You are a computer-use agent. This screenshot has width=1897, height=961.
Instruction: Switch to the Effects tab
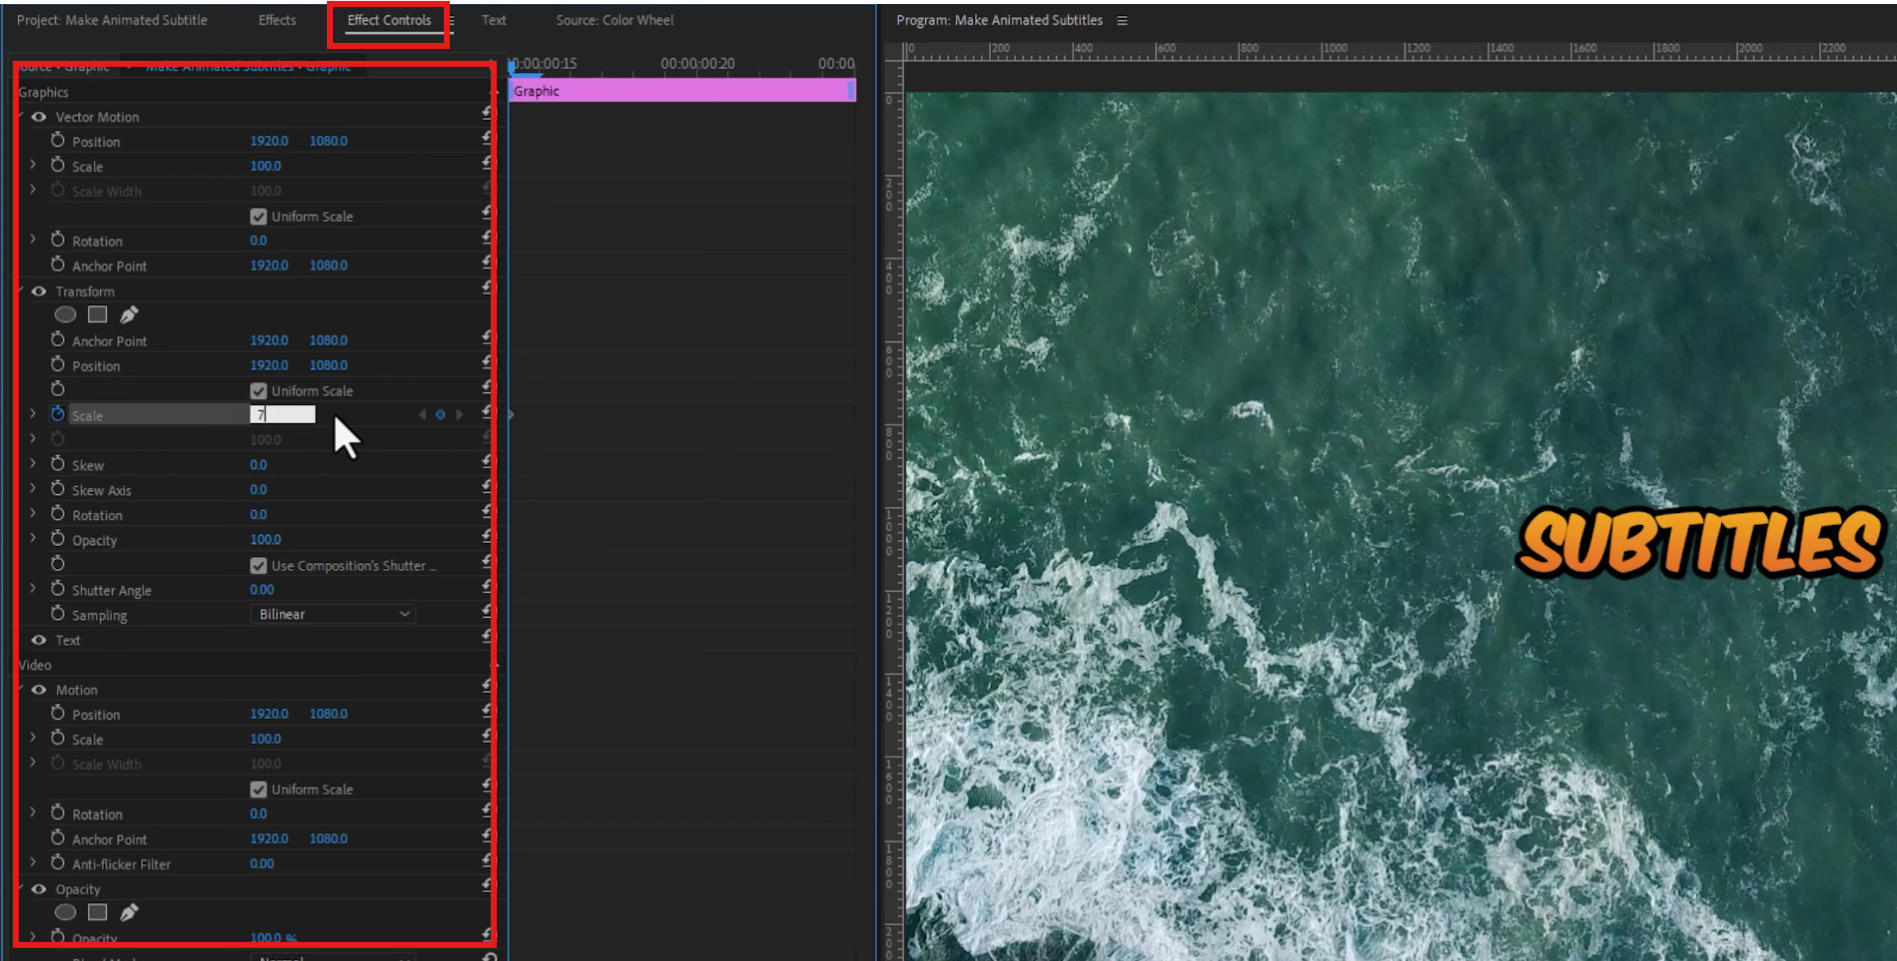pyautogui.click(x=277, y=20)
